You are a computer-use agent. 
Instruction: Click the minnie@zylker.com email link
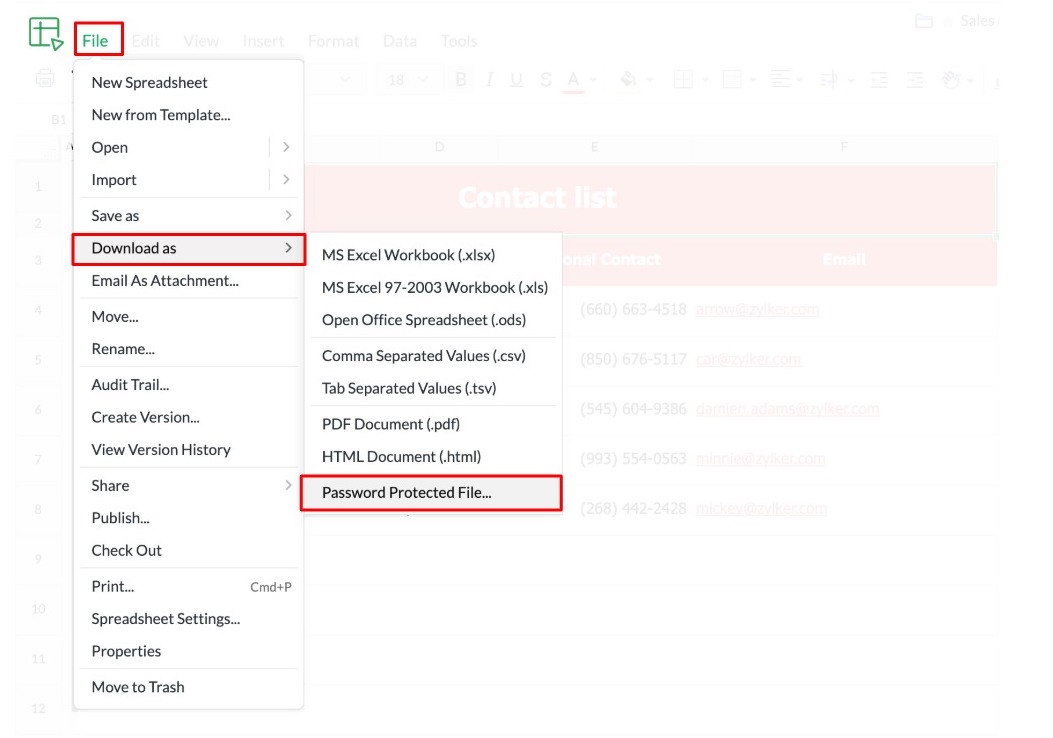(x=761, y=459)
